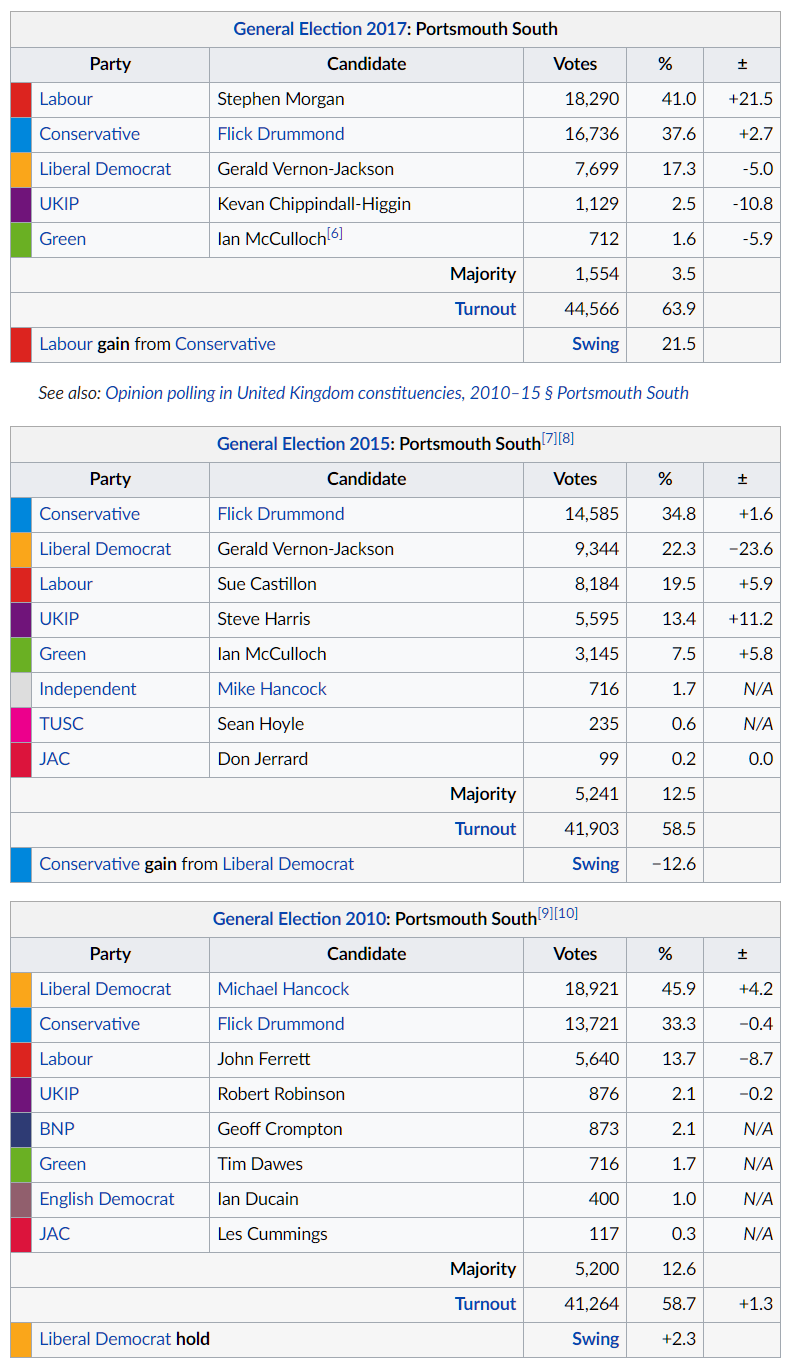Open the TUSC party link
The image size is (793, 1372).
click(61, 724)
